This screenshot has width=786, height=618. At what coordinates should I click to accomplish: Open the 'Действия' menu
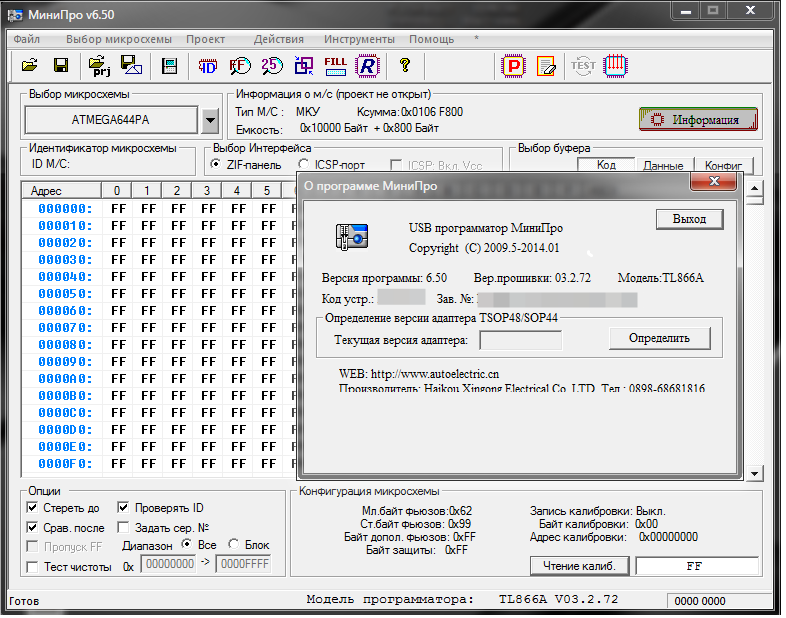coord(279,40)
